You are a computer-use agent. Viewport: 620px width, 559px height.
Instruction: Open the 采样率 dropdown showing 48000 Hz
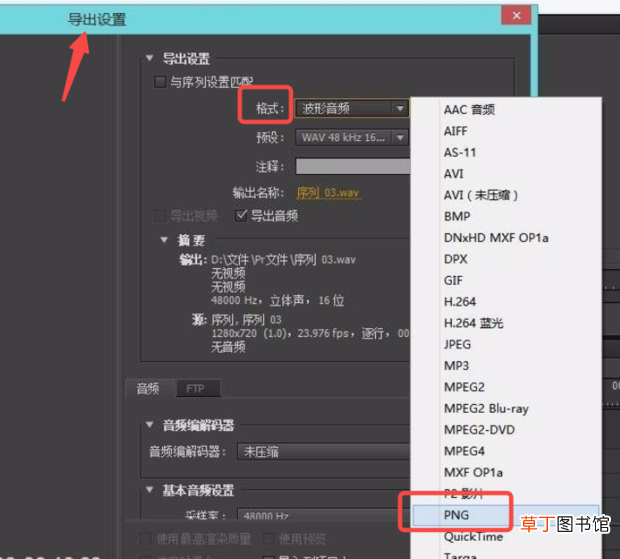tap(323, 516)
